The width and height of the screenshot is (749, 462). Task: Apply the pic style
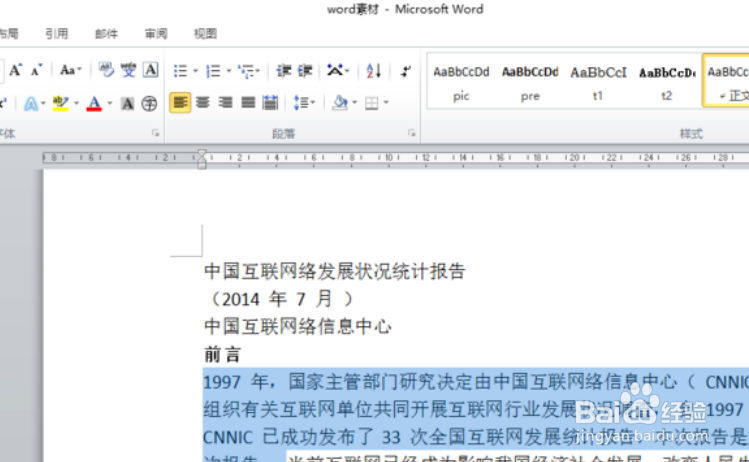pyautogui.click(x=461, y=82)
